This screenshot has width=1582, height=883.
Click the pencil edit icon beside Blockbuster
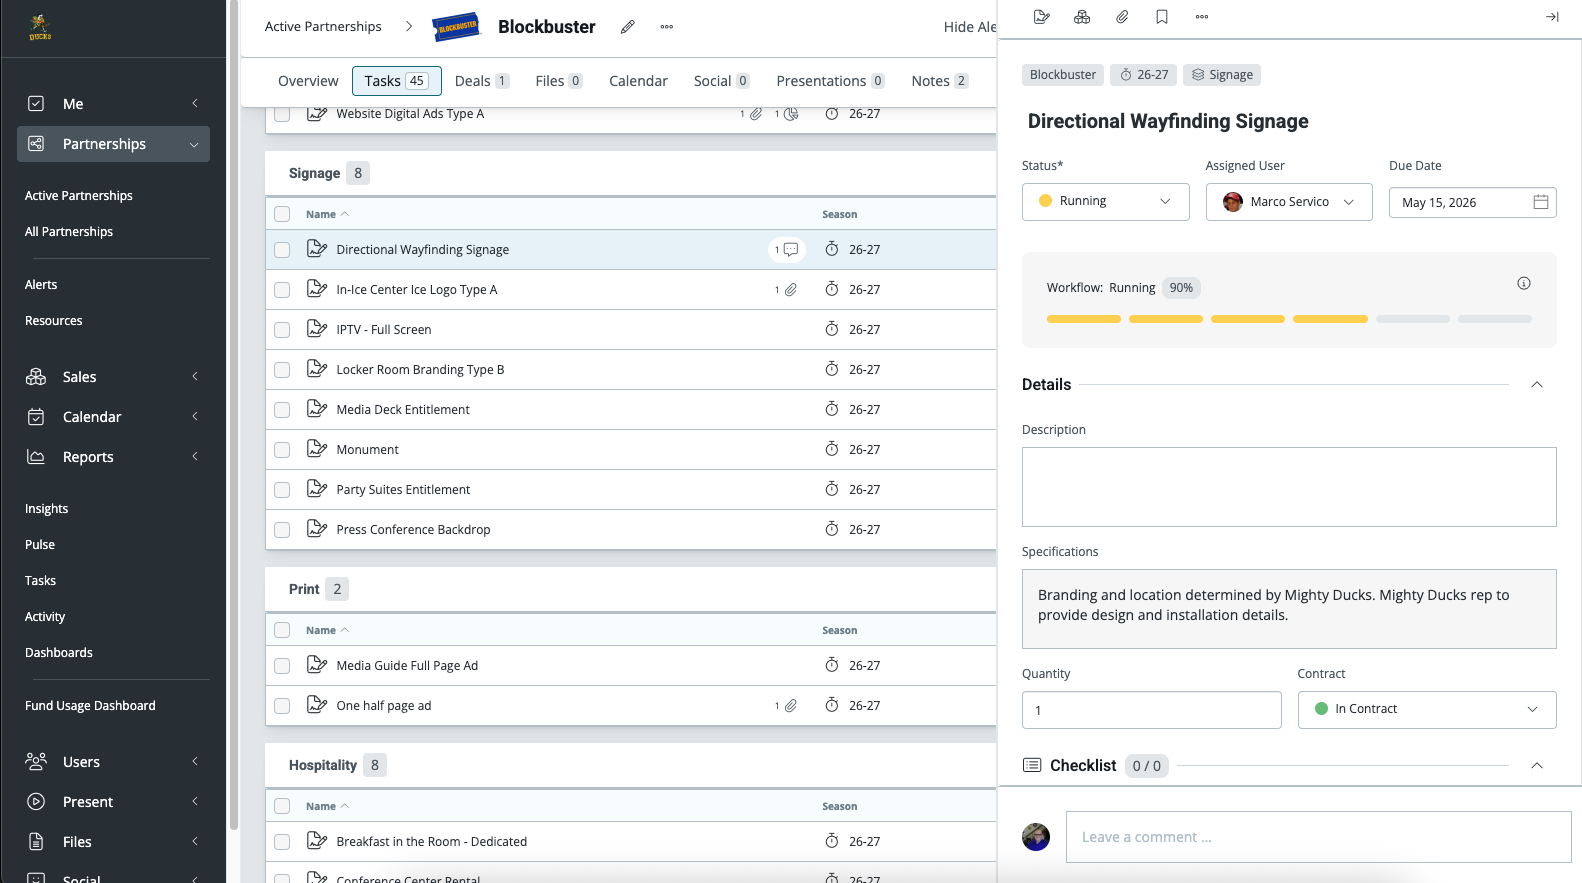pyautogui.click(x=627, y=27)
